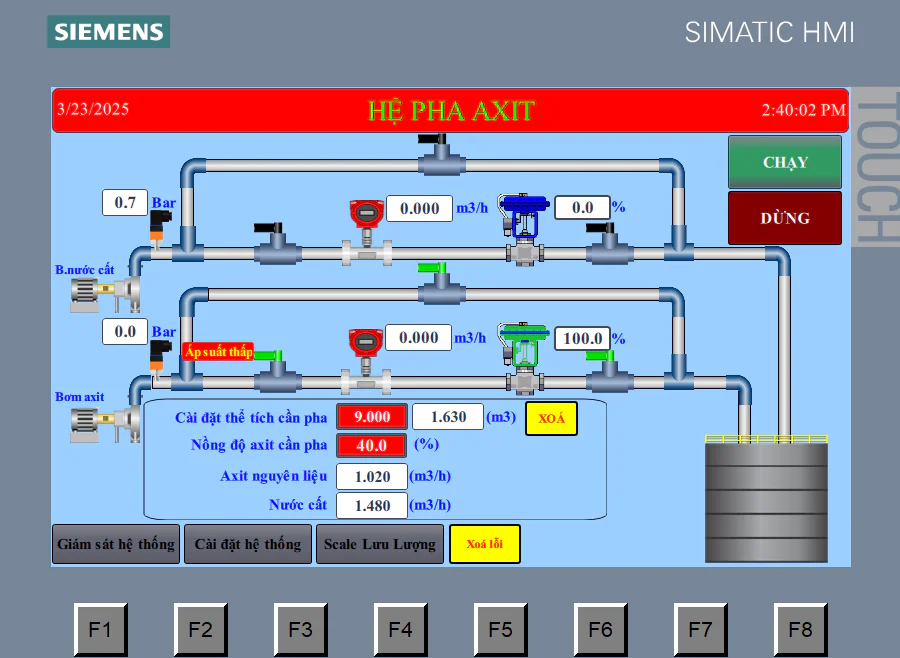Image resolution: width=900 pixels, height=658 pixels.
Task: Click the water line pressure sensor icon
Action: [x=160, y=229]
